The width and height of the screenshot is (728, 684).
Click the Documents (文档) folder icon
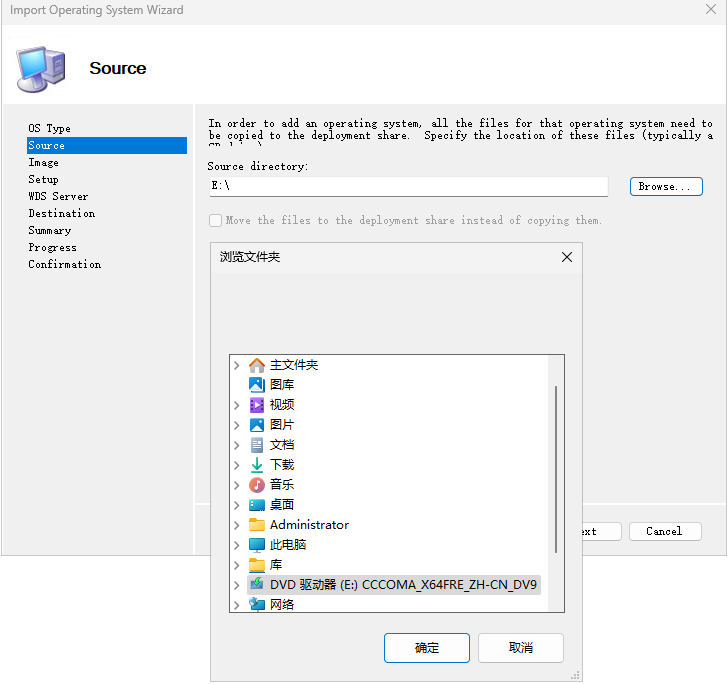257,445
